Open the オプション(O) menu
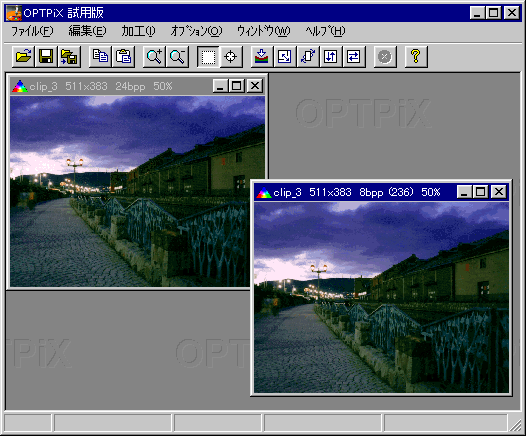 click(196, 31)
